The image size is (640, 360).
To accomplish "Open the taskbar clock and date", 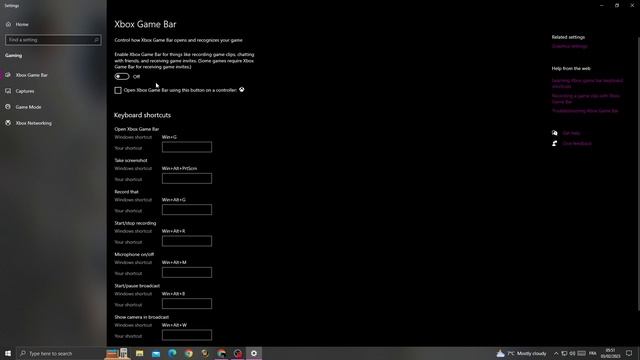I will 611,353.
